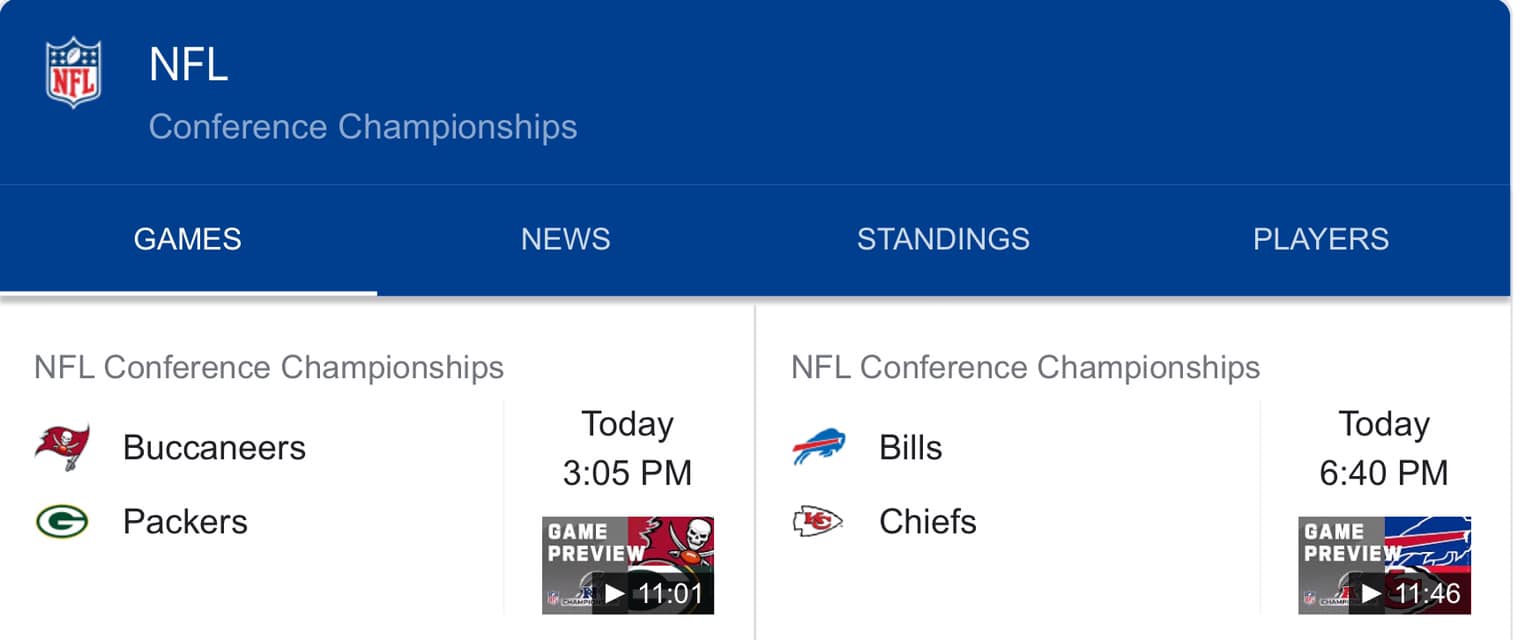Select the Chiefs team logo

(818, 521)
